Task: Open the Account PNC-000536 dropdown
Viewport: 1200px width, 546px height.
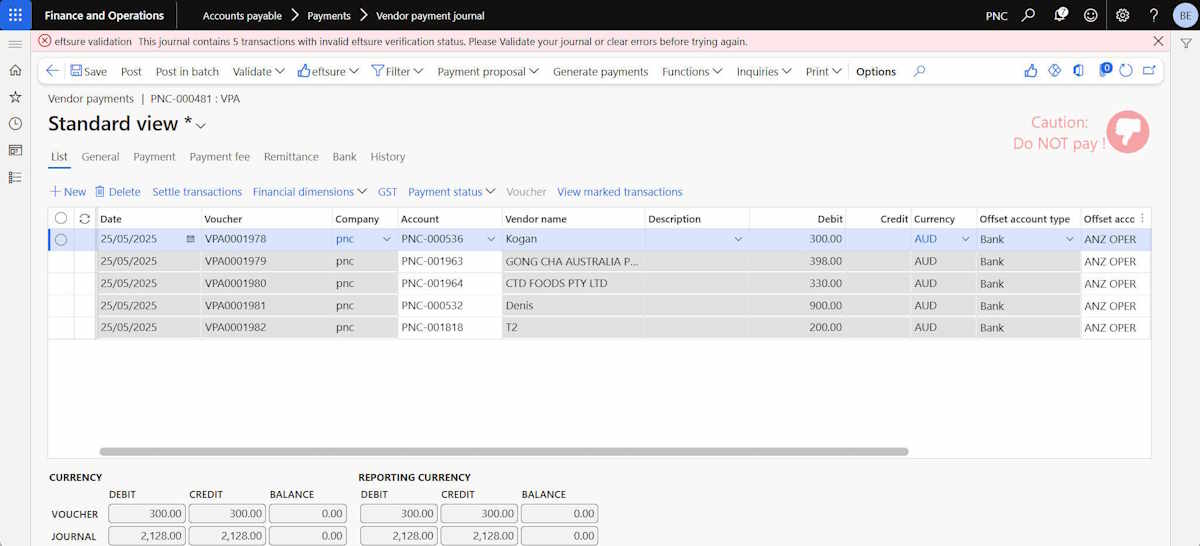Action: (491, 240)
